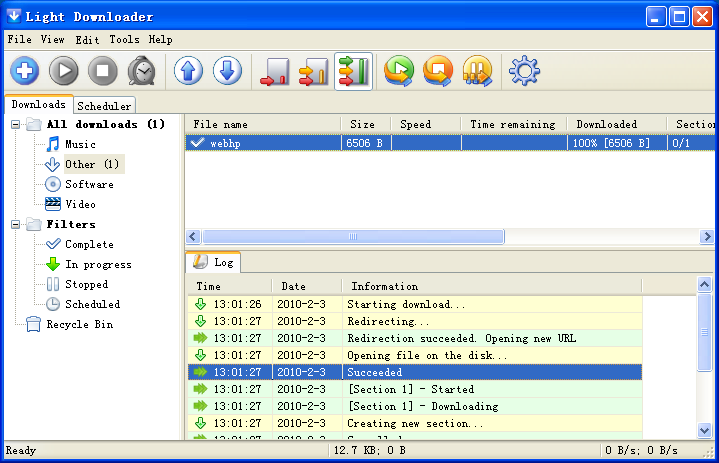Click the Light Downloader title bar icon

(14, 17)
